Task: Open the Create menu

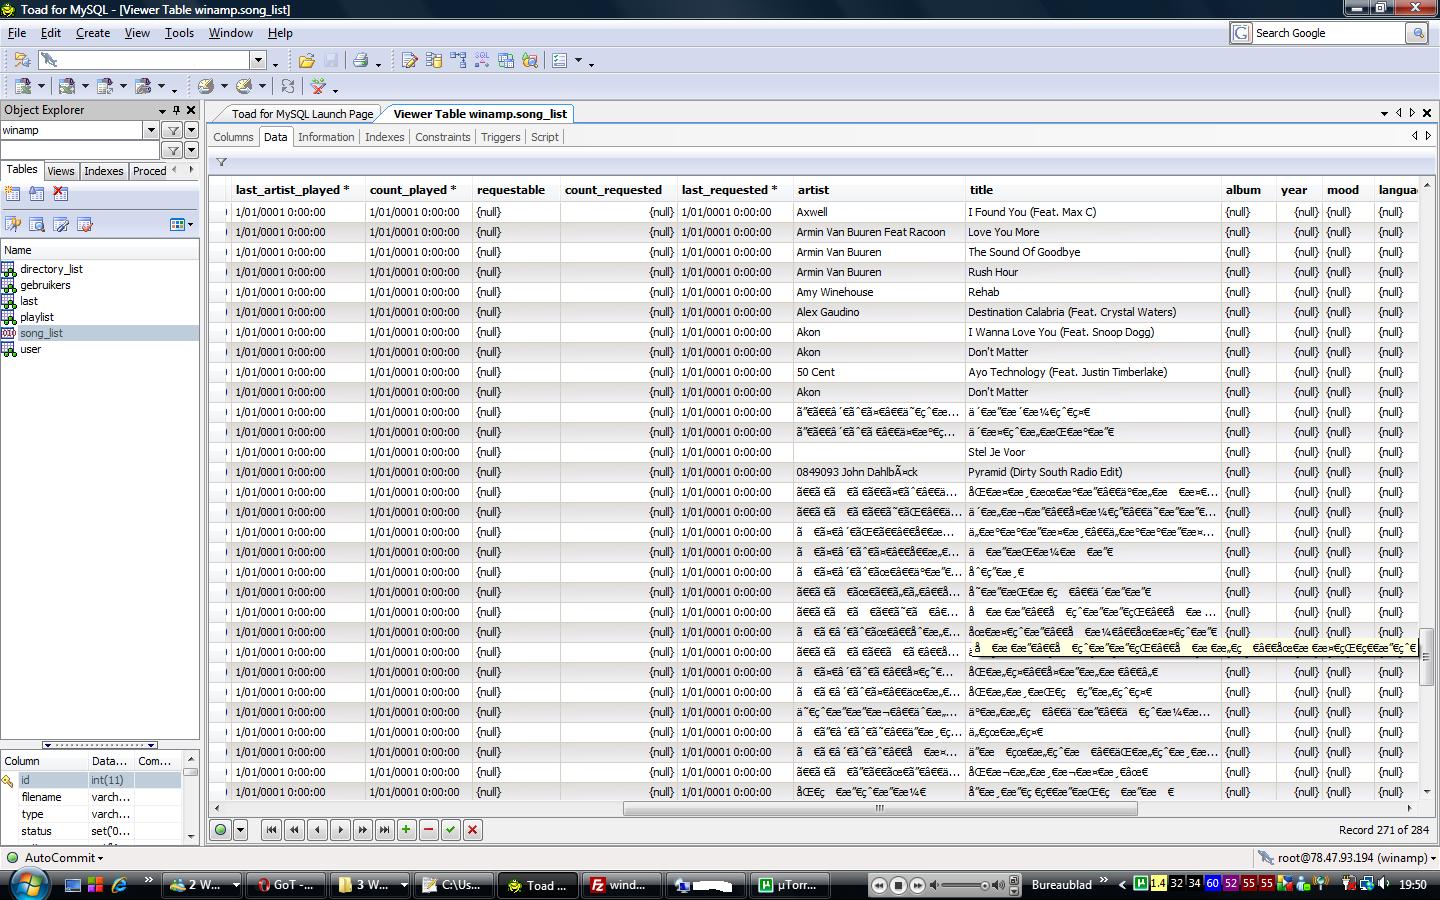Action: point(93,33)
